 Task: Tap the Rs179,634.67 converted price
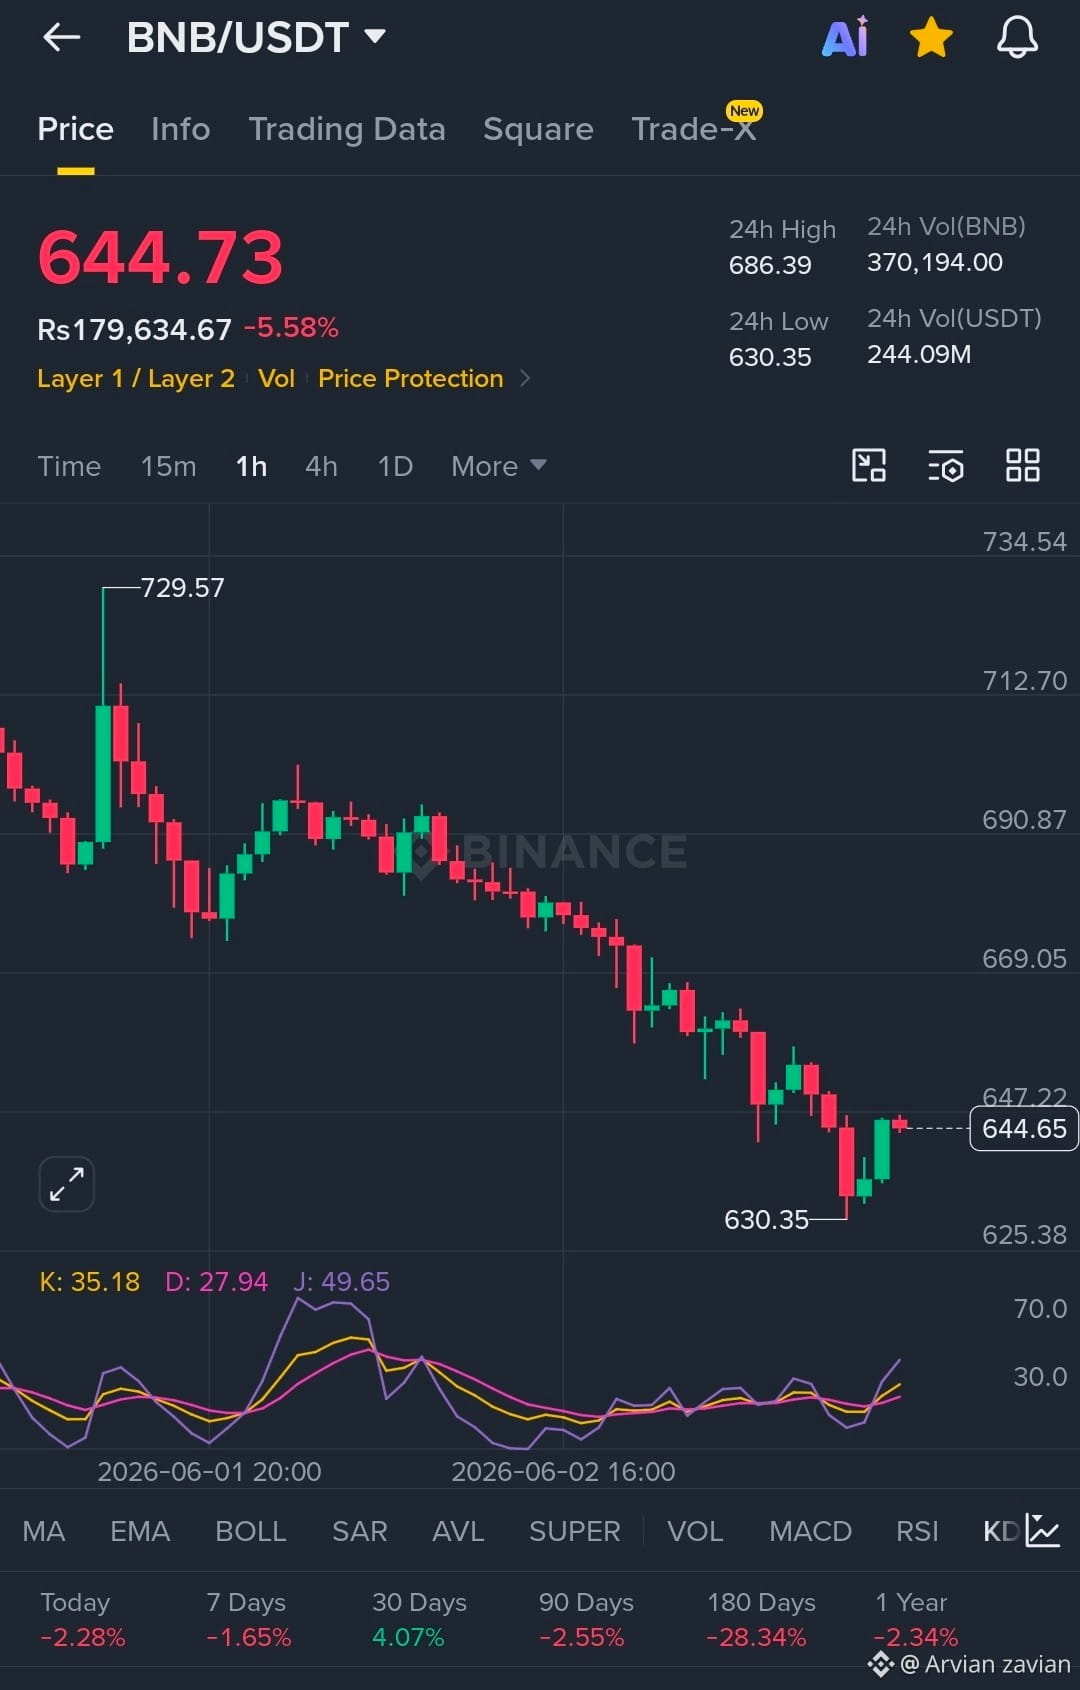134,329
